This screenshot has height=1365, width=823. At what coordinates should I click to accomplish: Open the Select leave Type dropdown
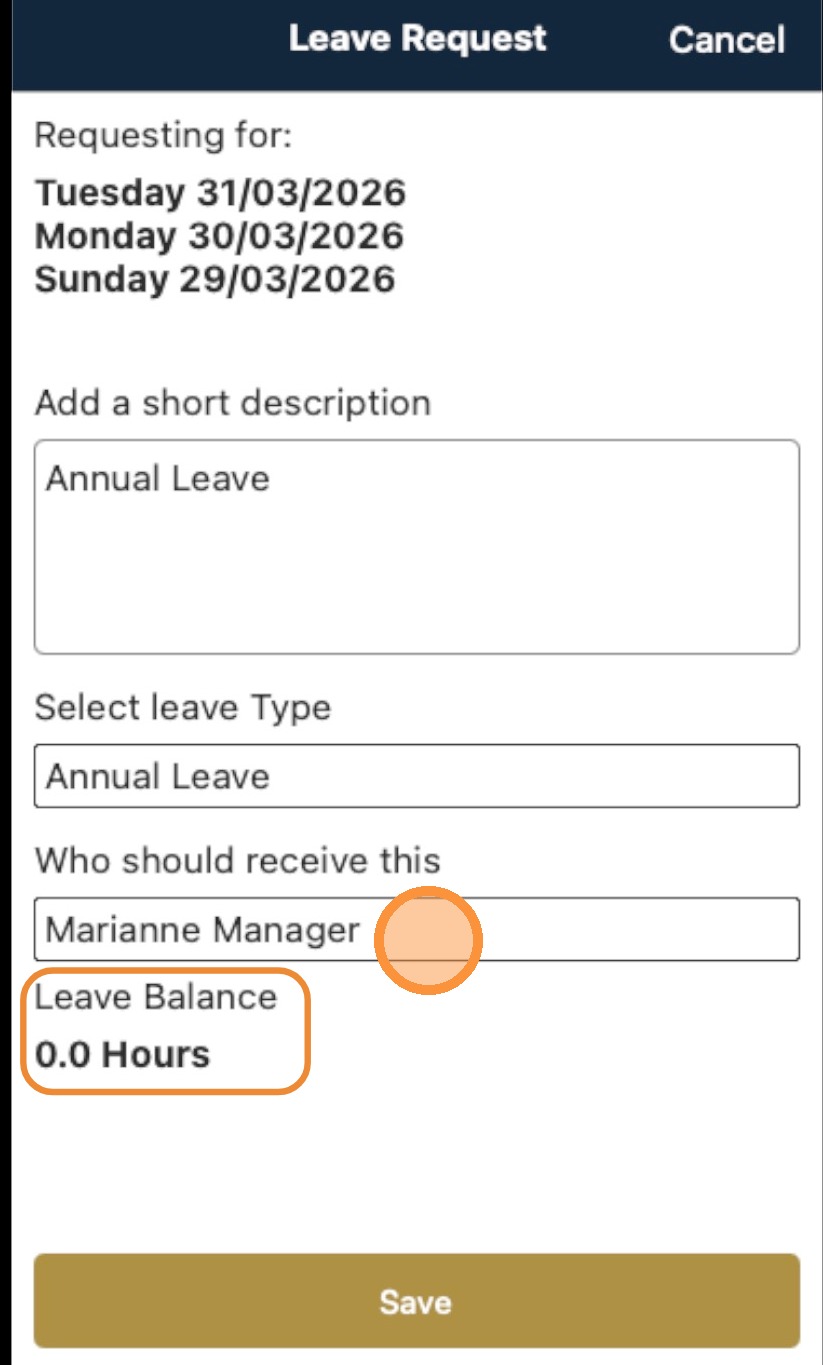coord(416,776)
